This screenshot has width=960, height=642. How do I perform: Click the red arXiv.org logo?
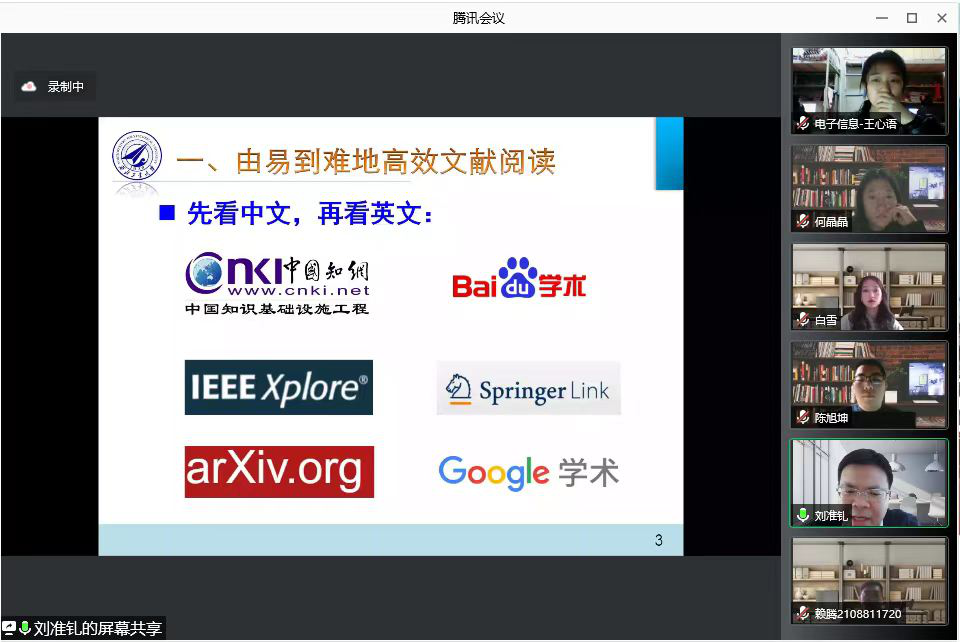pyautogui.click(x=279, y=471)
